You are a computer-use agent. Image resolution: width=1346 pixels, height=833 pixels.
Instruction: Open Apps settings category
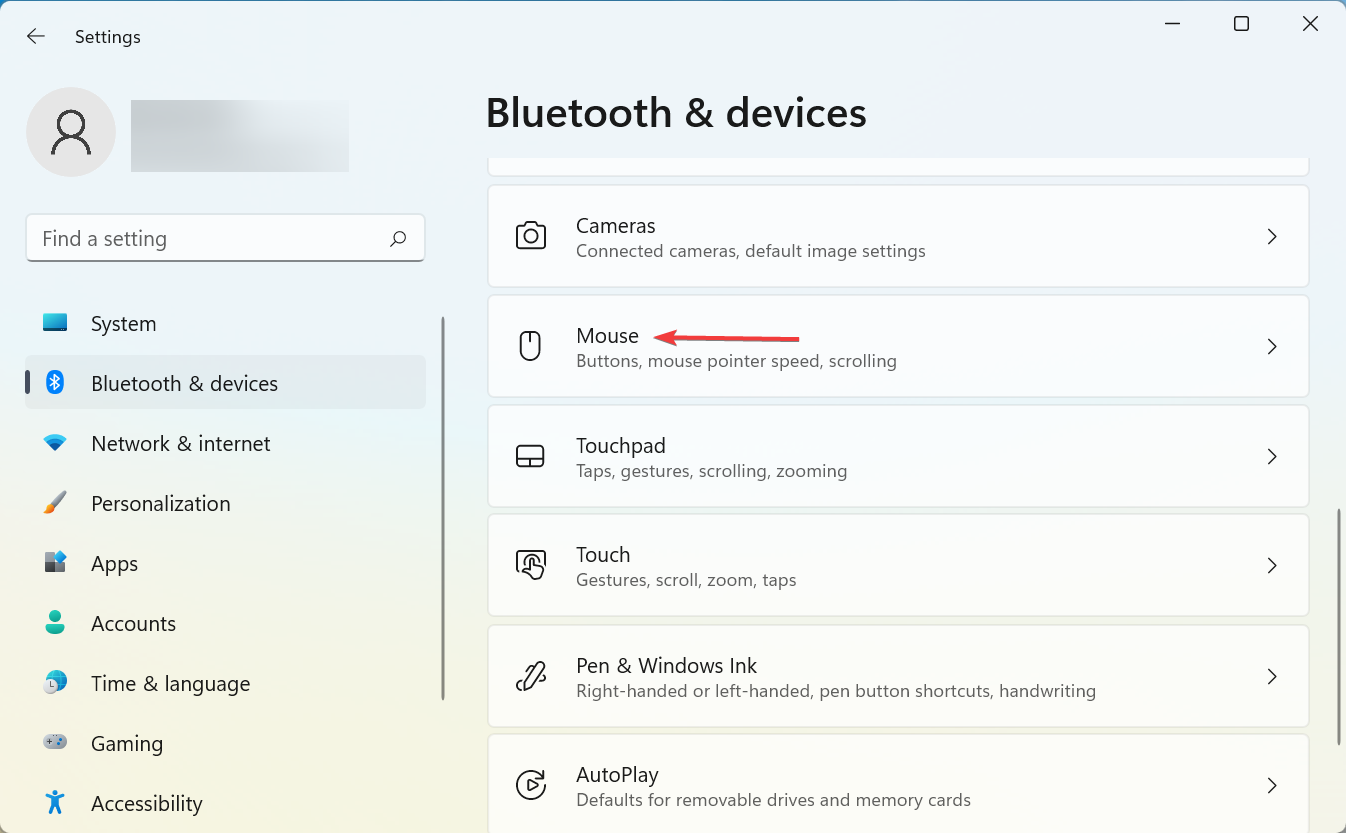point(225,562)
